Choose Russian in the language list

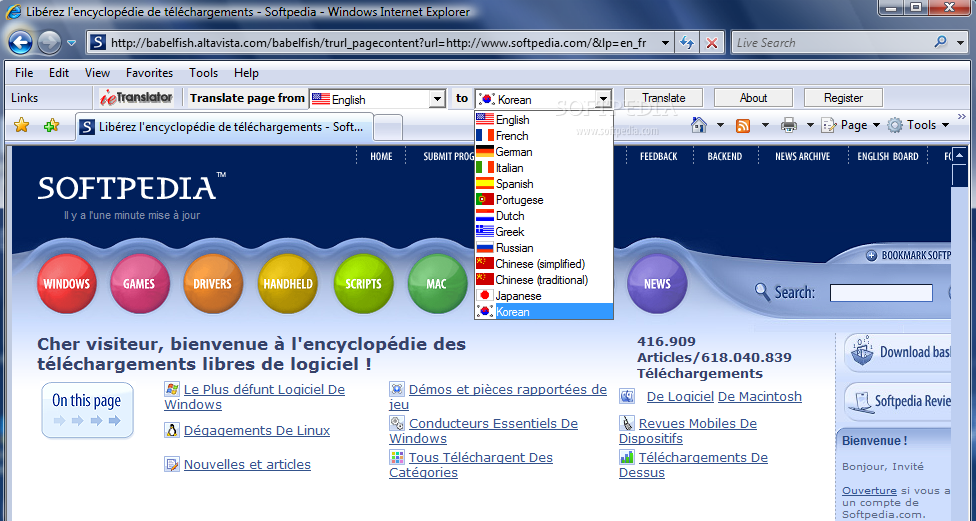pos(543,248)
